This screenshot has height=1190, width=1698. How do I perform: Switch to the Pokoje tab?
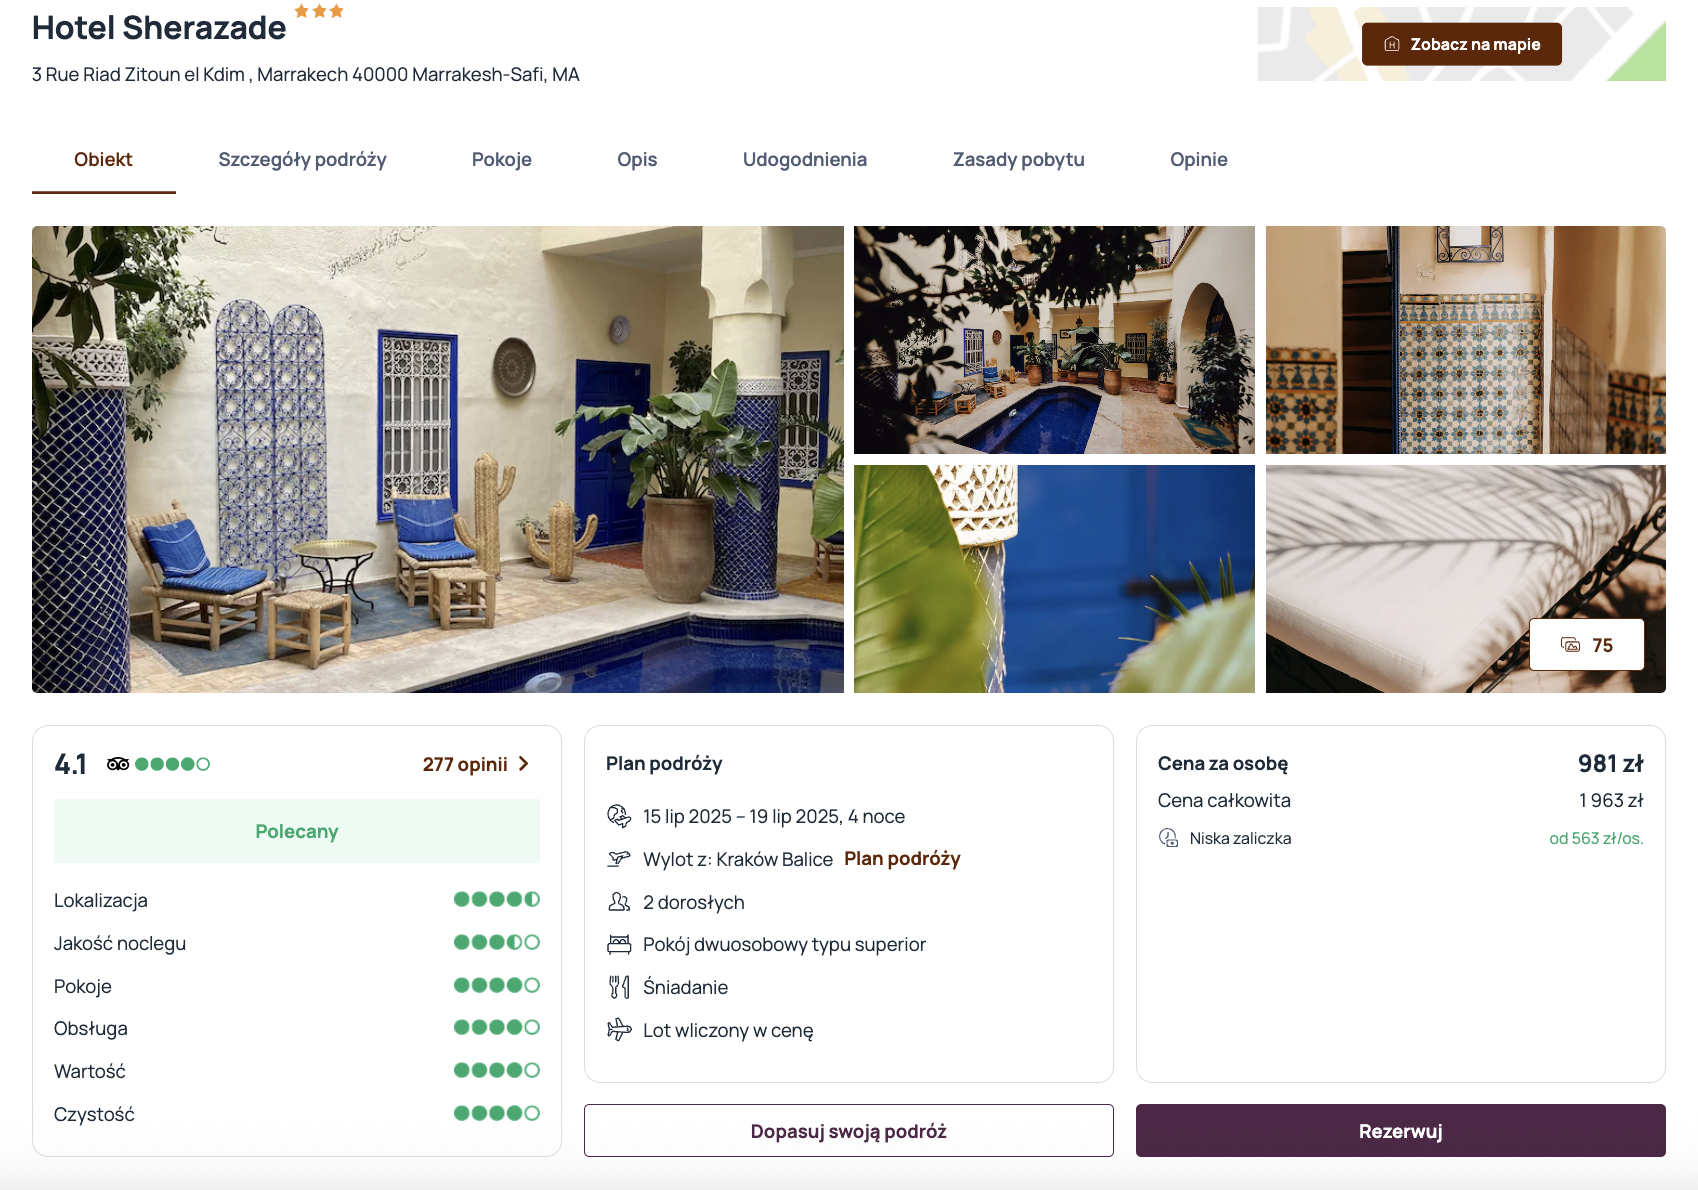point(502,160)
